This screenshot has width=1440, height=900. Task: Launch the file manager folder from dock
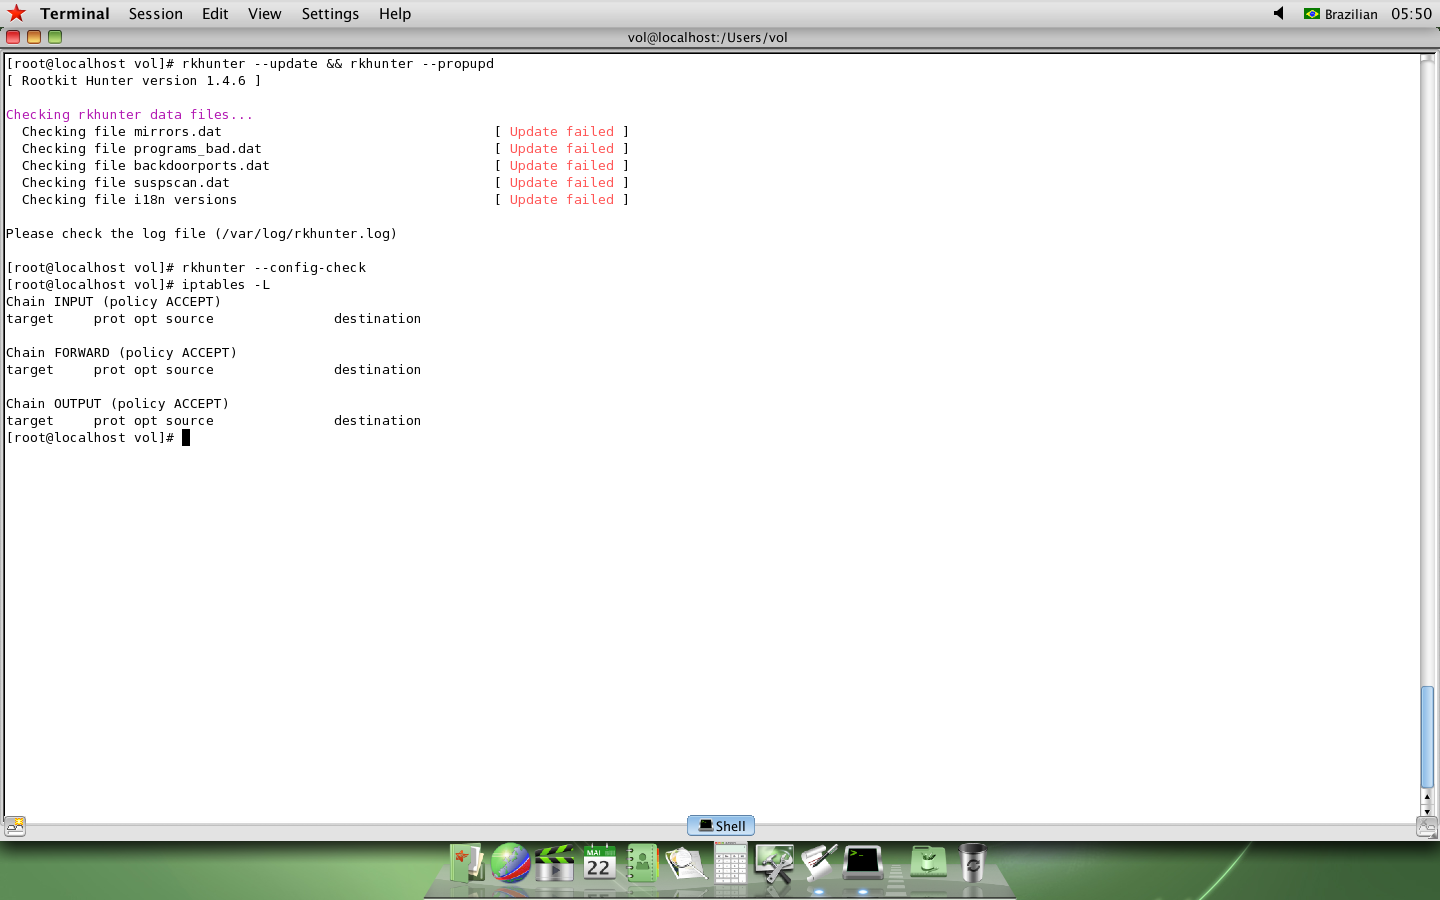click(466, 862)
